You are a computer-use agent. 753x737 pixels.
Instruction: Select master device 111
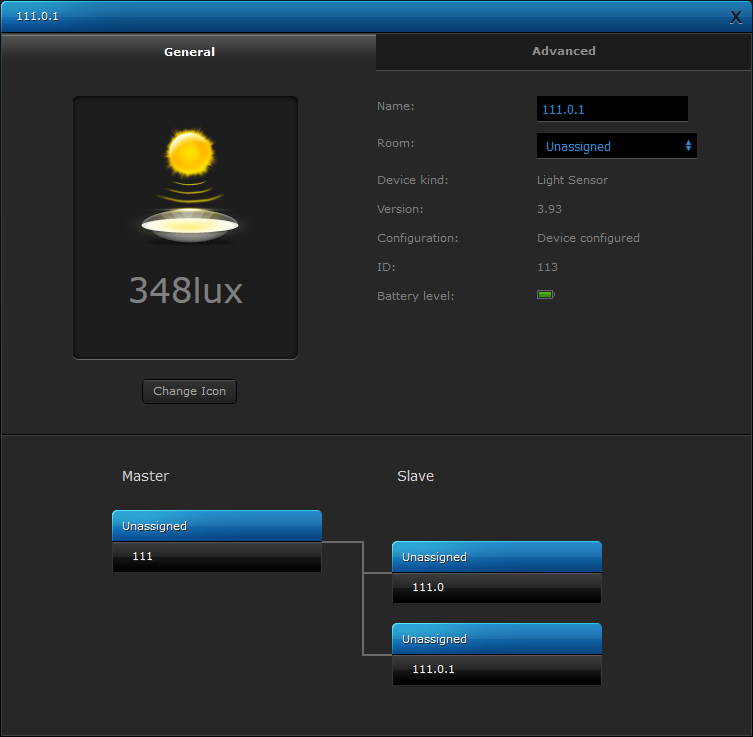217,556
